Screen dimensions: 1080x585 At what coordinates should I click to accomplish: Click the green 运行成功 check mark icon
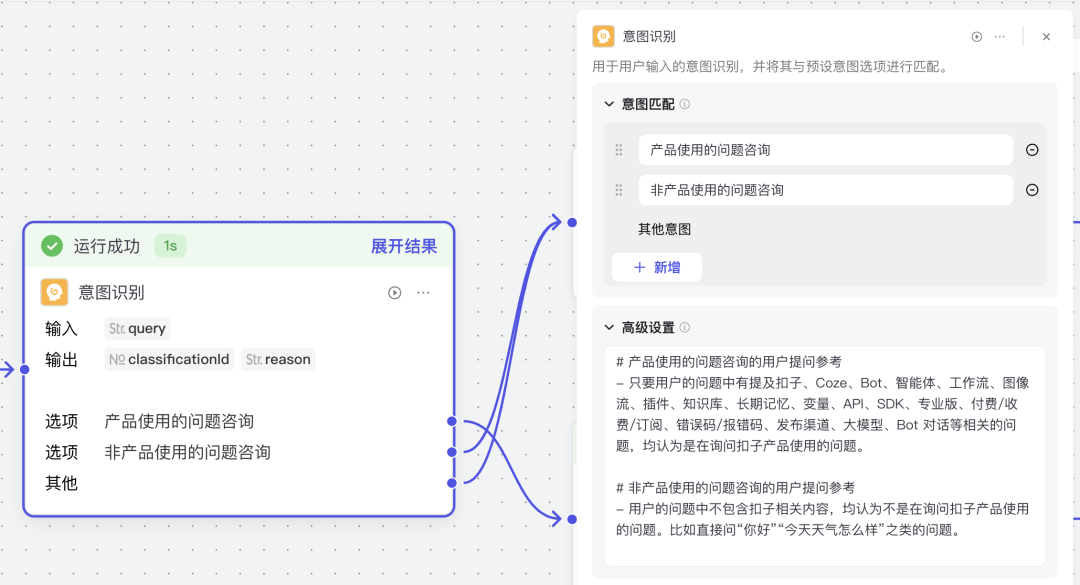point(52,246)
